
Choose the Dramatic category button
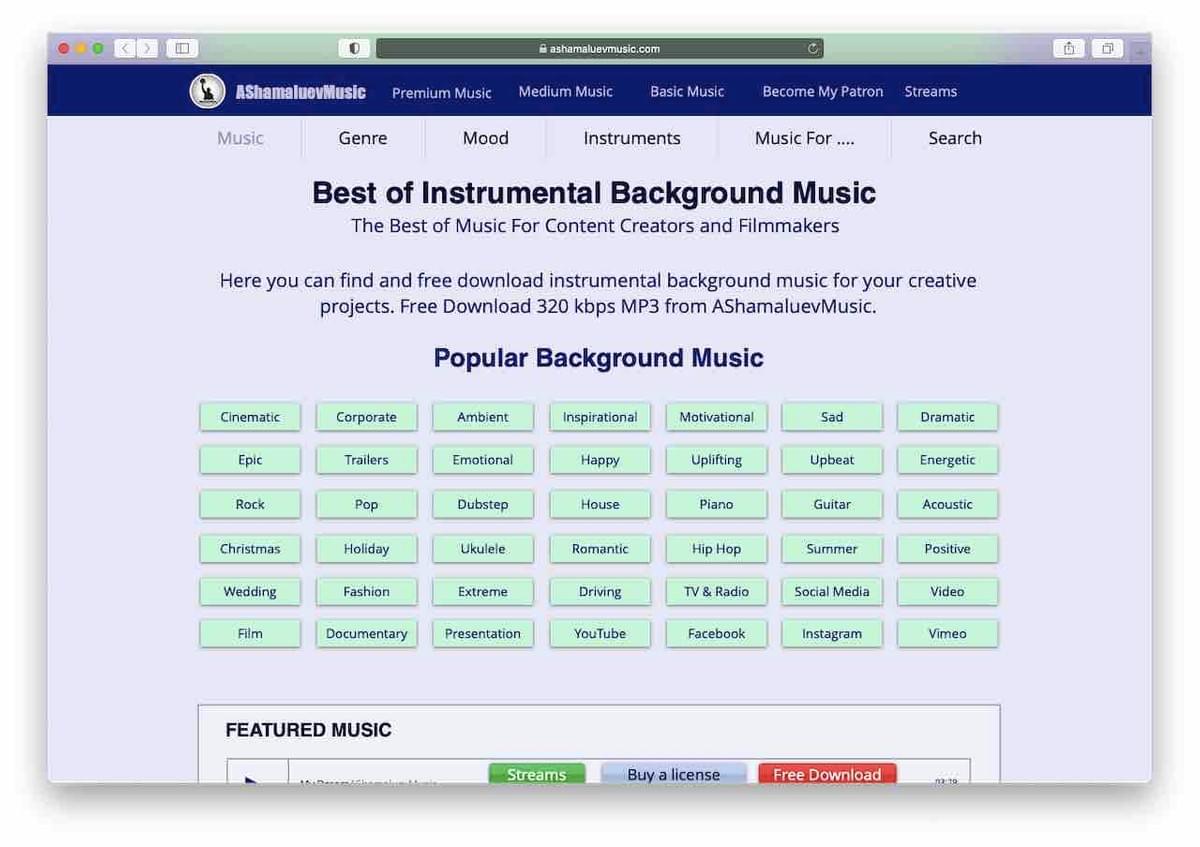click(x=947, y=417)
